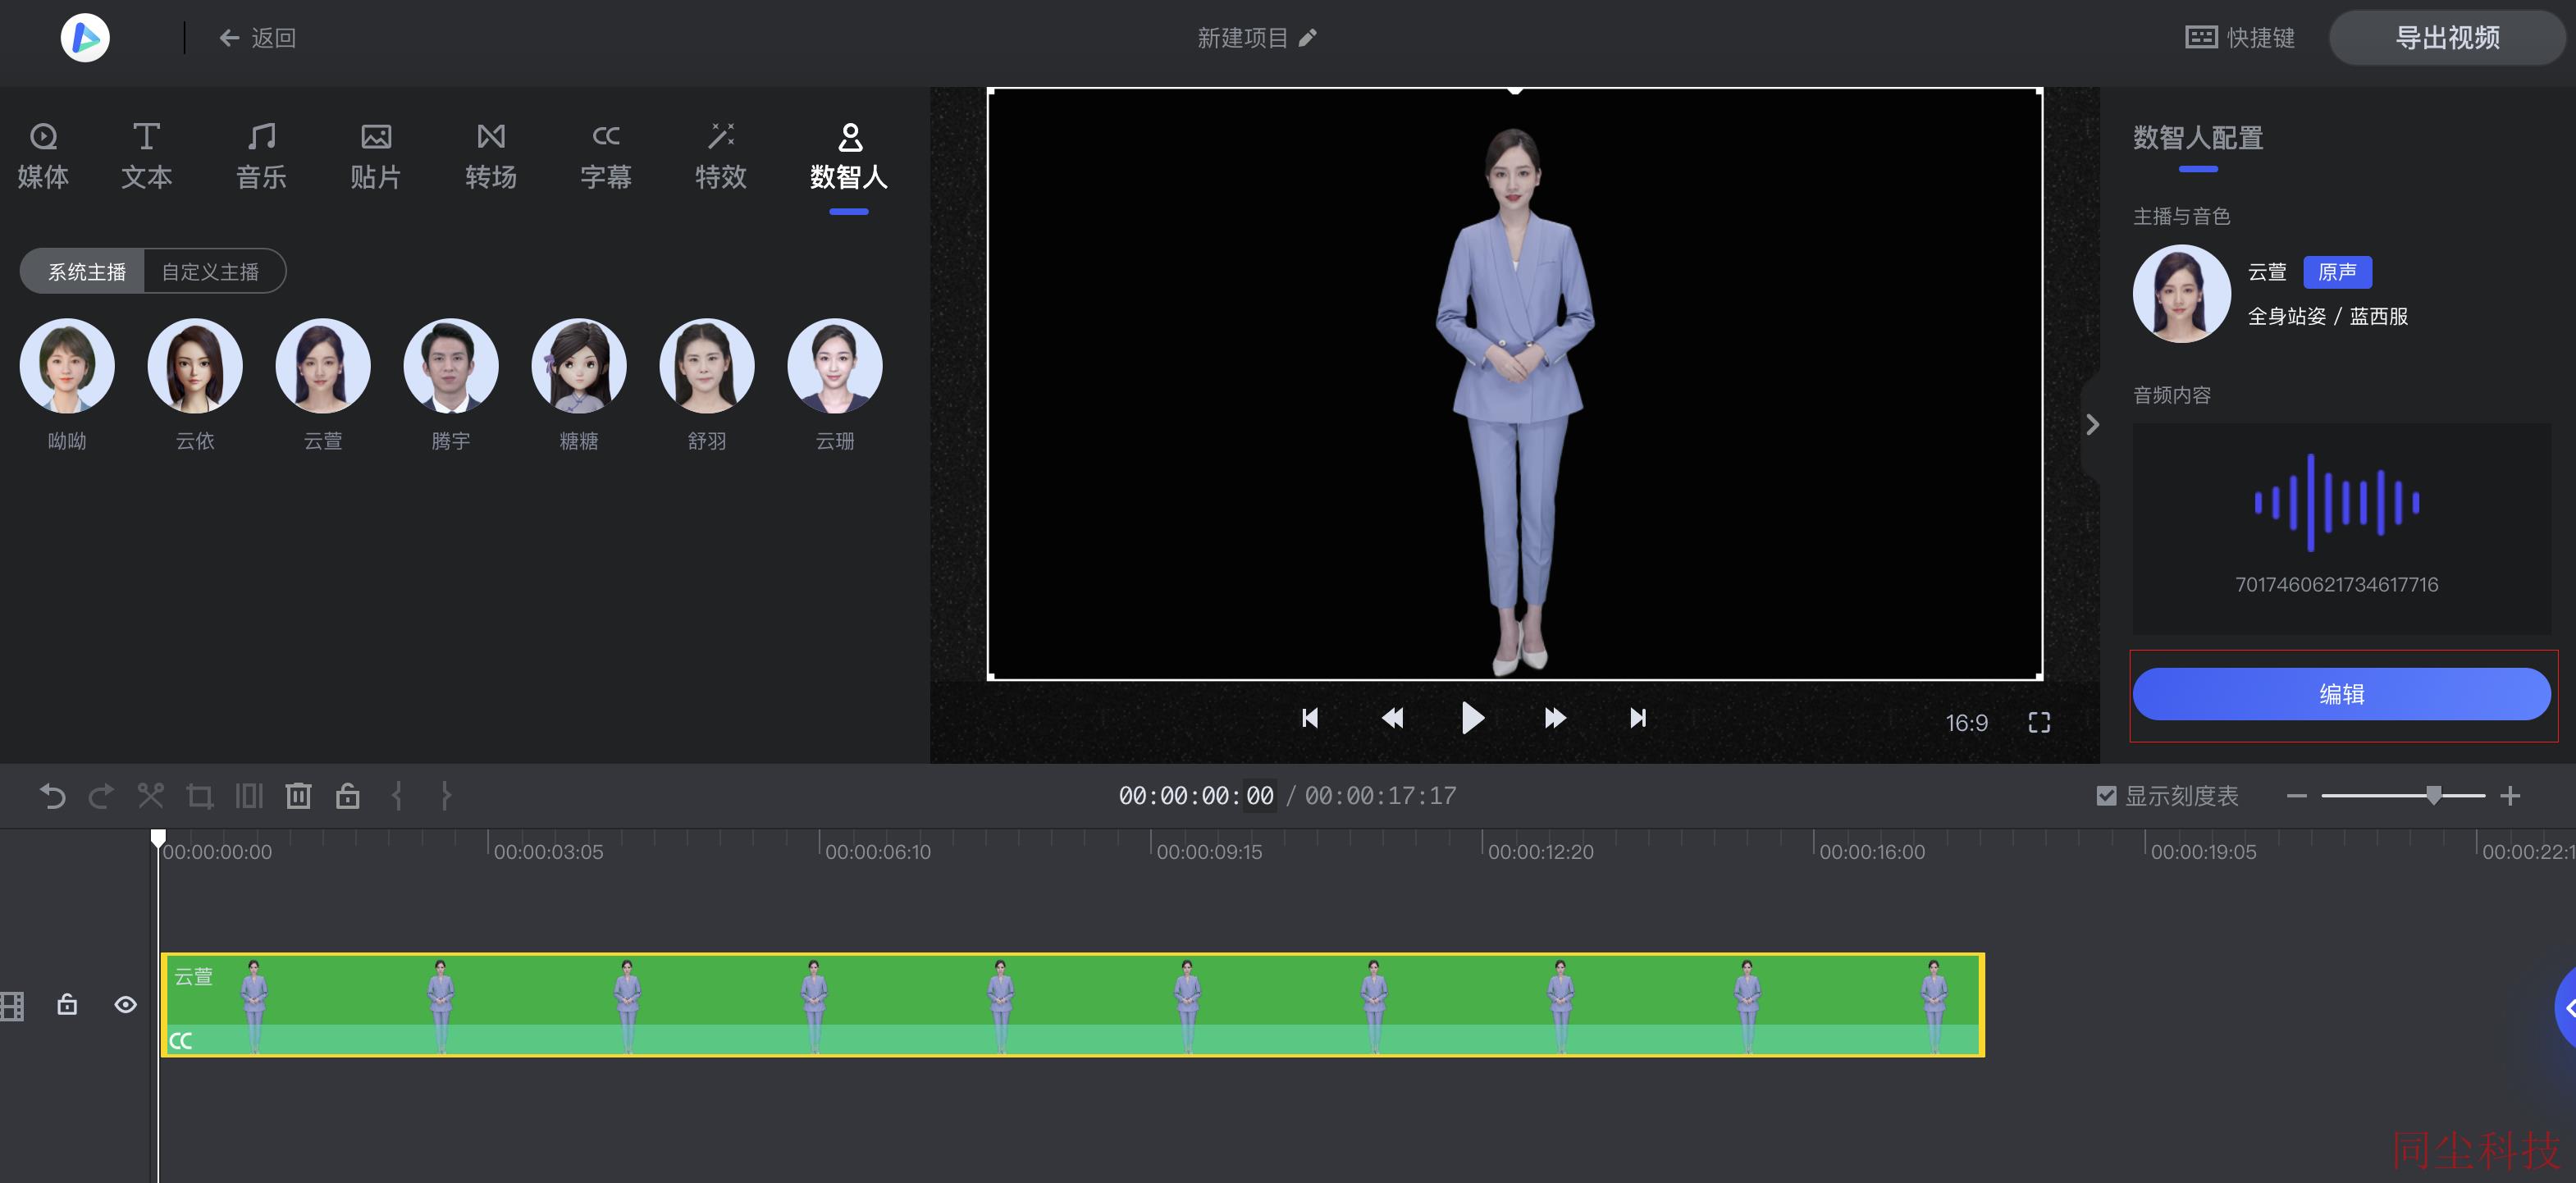Collapse the right configuration panel arrow
This screenshot has height=1183, width=2576.
2092,425
